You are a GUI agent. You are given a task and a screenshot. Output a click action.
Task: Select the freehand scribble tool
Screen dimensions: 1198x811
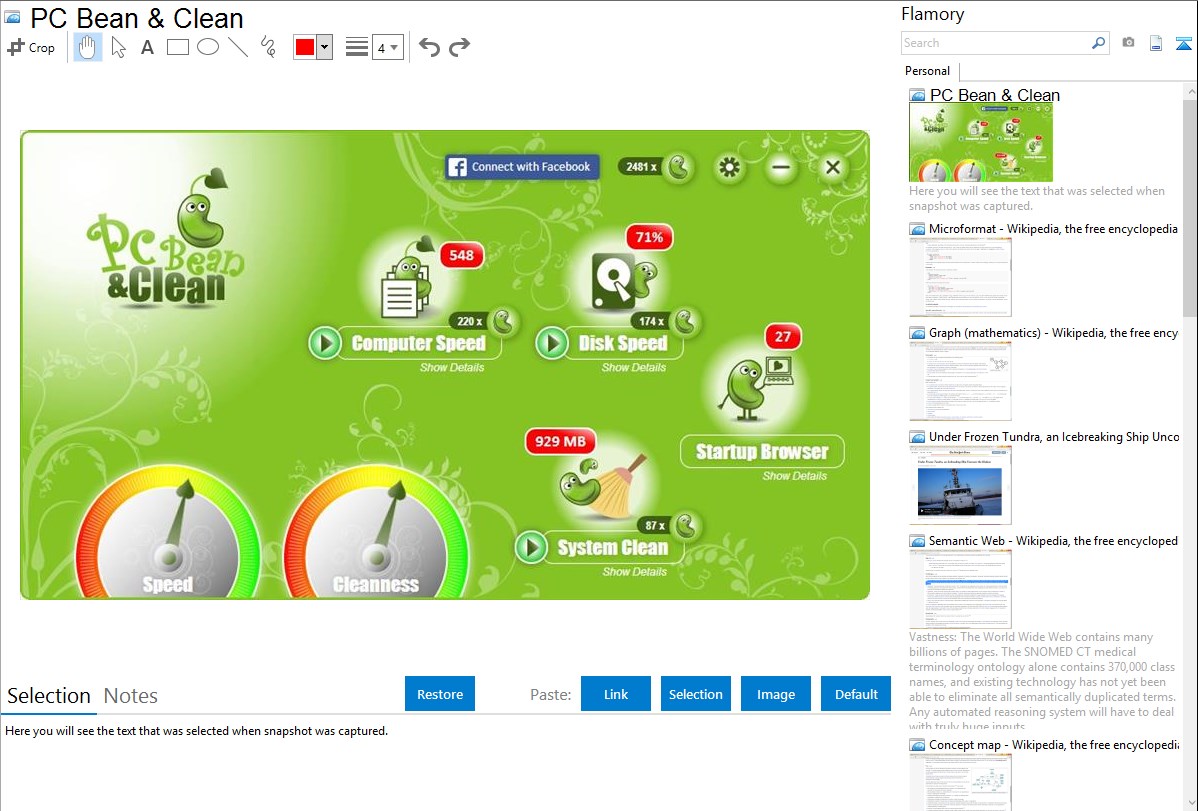[x=268, y=47]
